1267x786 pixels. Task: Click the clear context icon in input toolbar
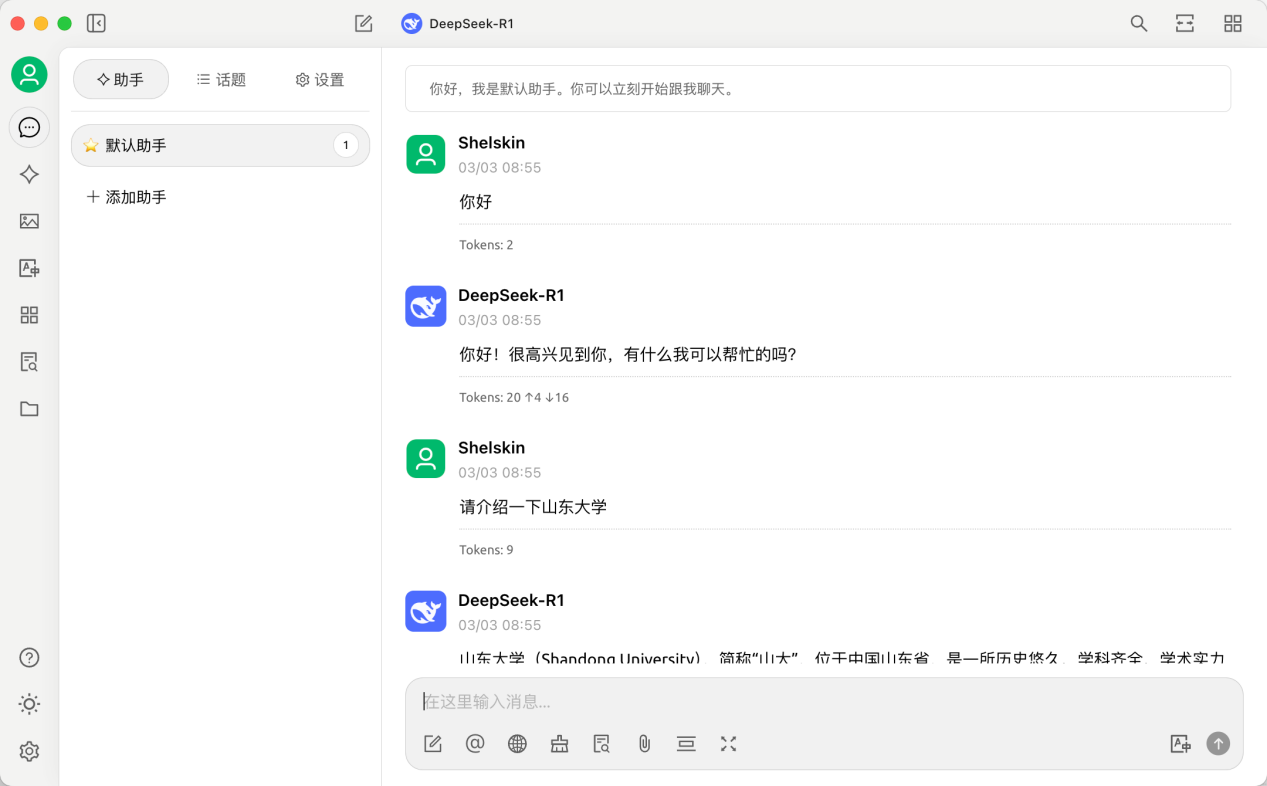pyautogui.click(x=686, y=744)
